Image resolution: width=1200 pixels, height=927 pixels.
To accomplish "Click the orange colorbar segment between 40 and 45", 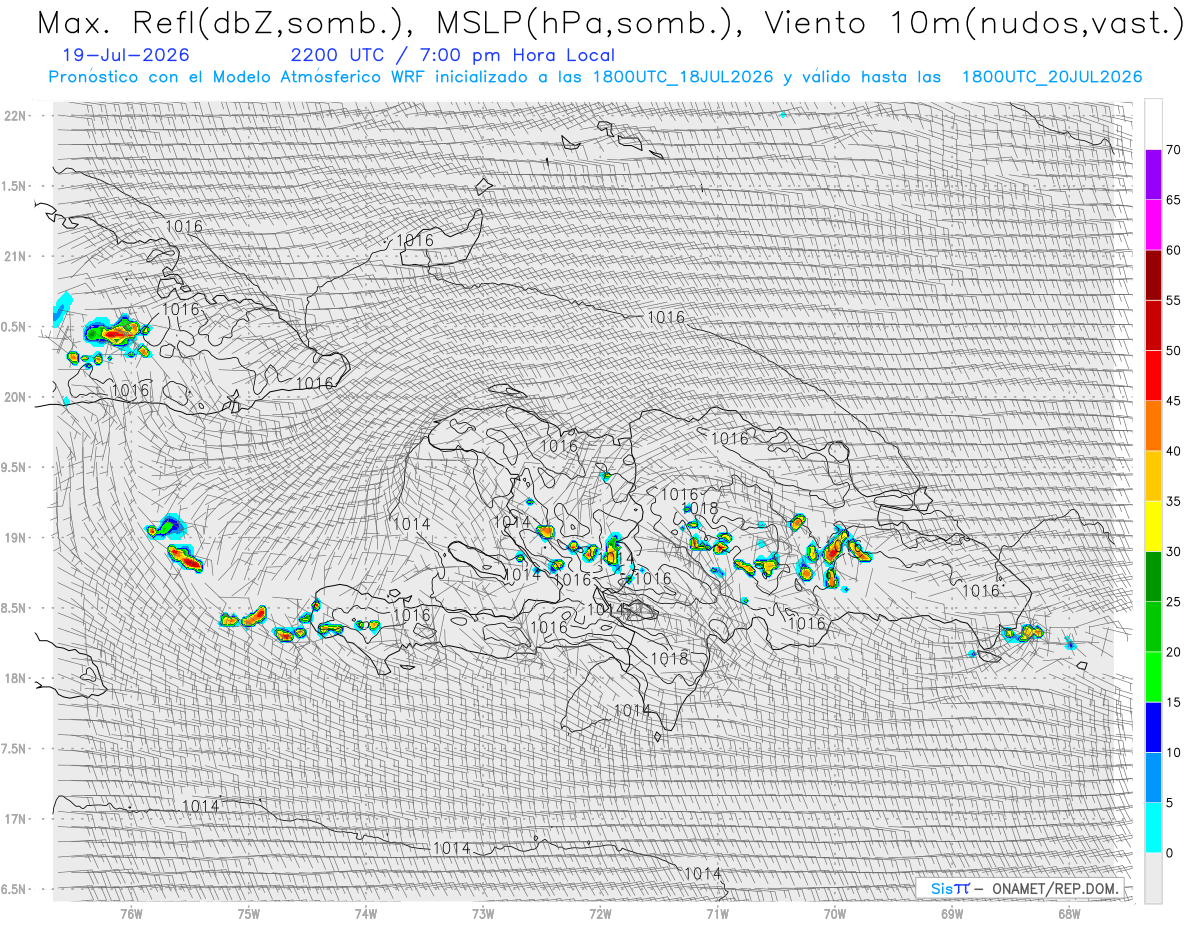I will point(1153,426).
